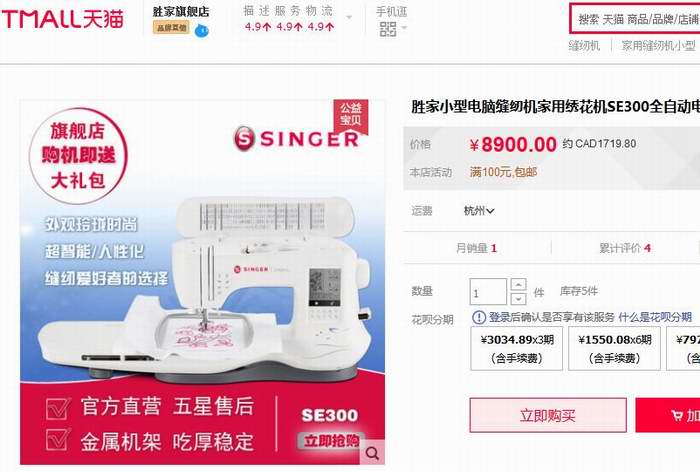Click the magnifier zoom icon on product image

[372, 453]
